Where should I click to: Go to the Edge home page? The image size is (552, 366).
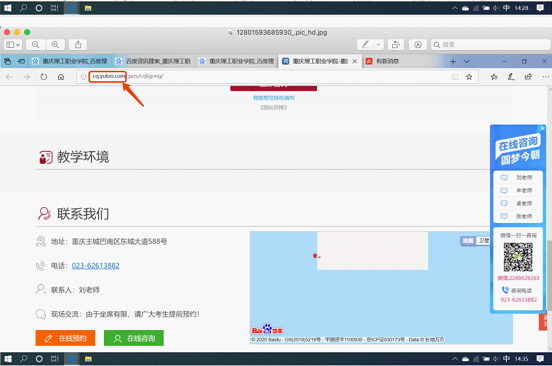pyautogui.click(x=61, y=77)
